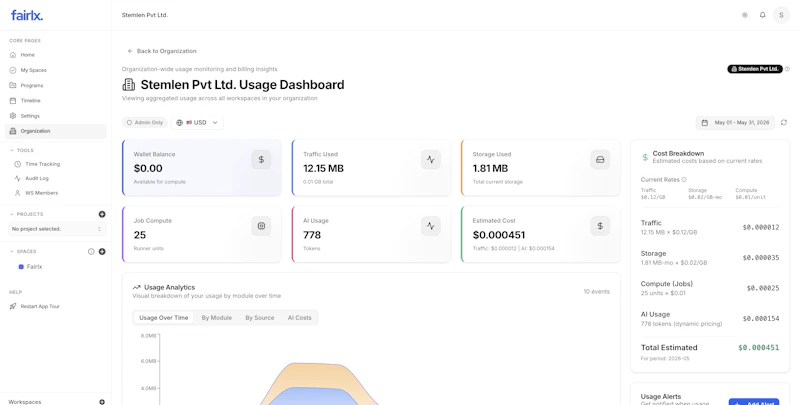Click the Workspaces label
Screen dimensions: 800x405
[x=25, y=402]
